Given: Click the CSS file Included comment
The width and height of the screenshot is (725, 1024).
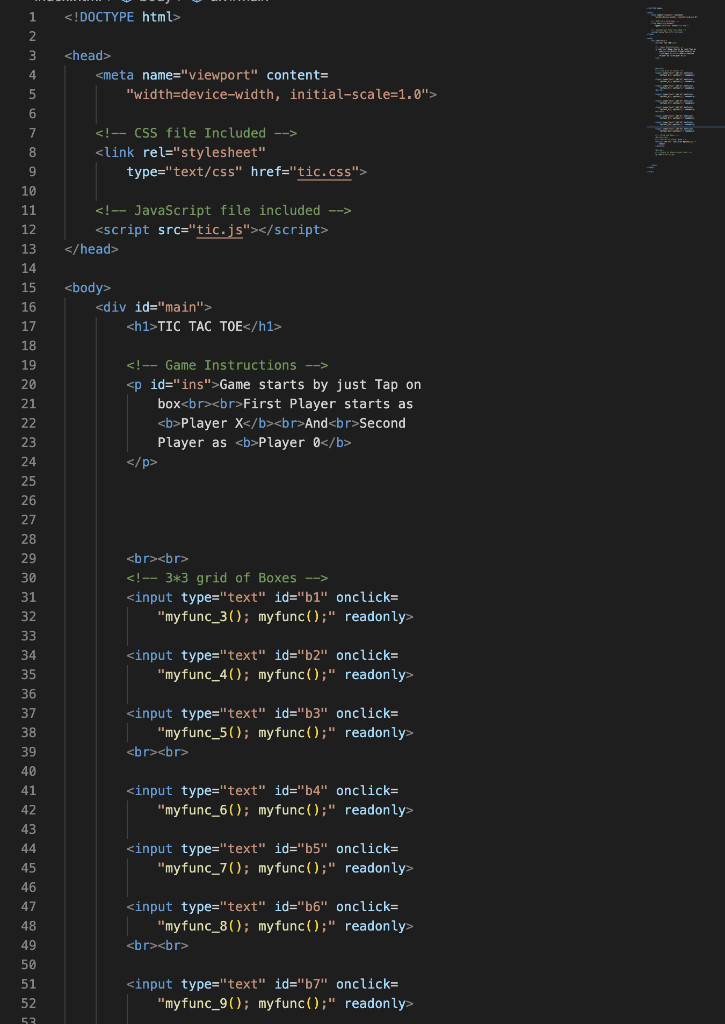Looking at the screenshot, I should pos(196,133).
